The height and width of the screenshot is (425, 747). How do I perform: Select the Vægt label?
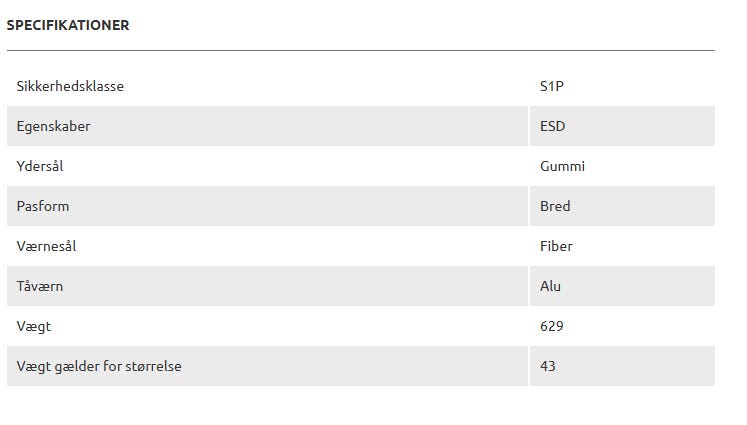pyautogui.click(x=33, y=326)
